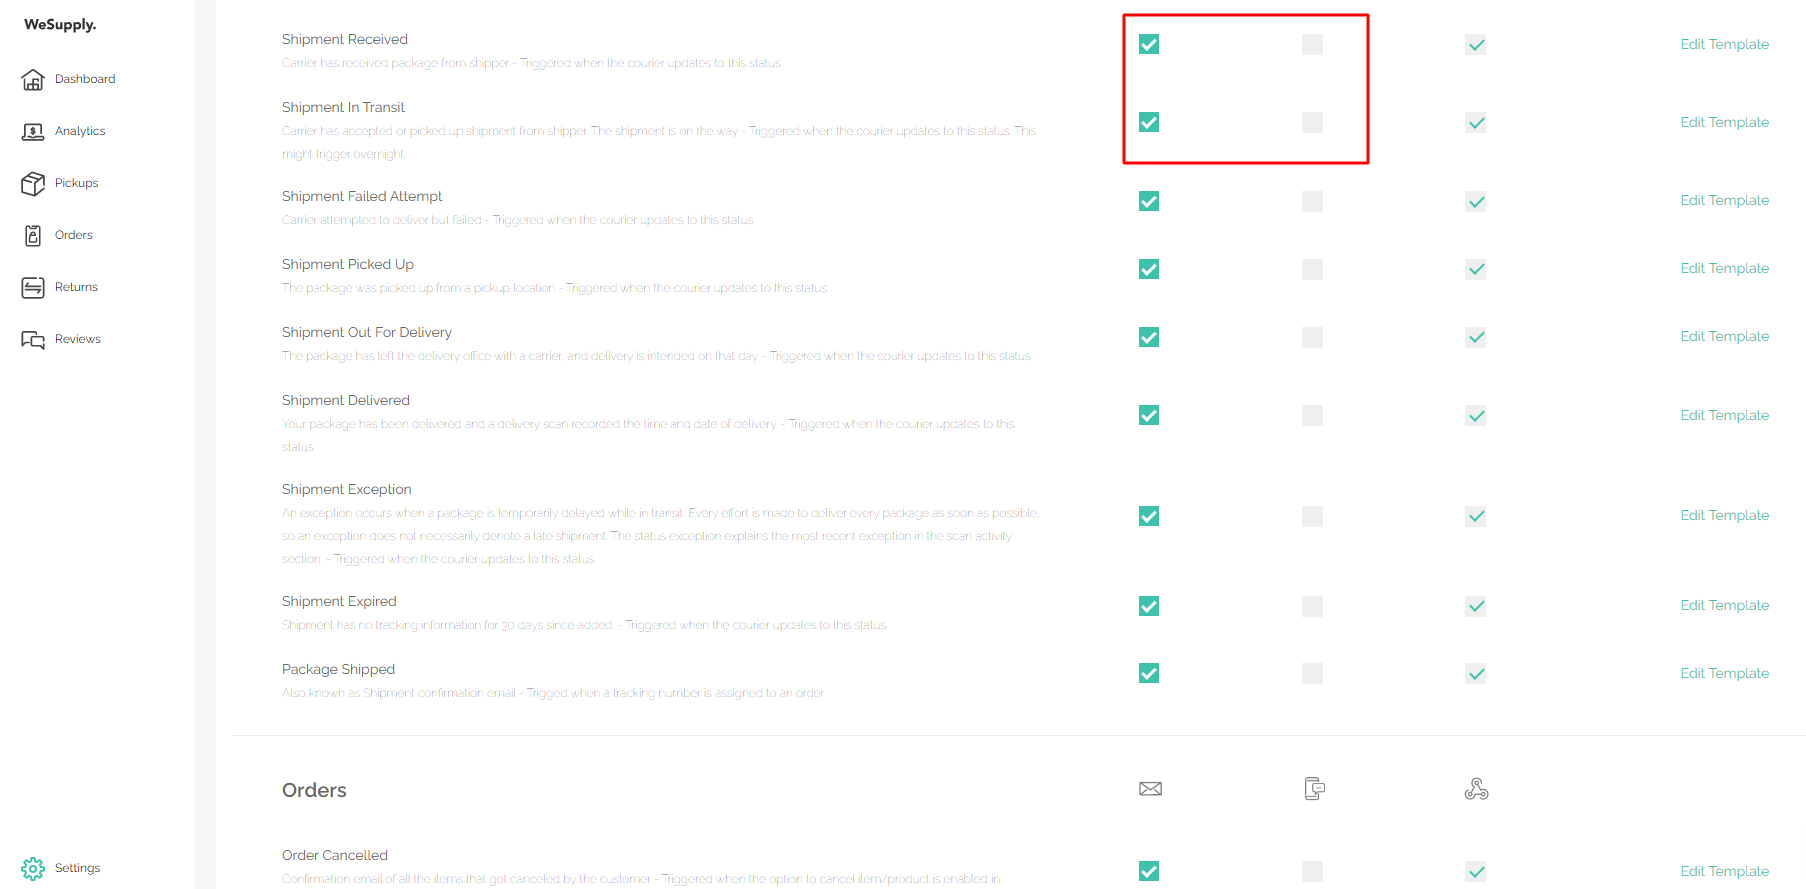1806x889 pixels.
Task: Uncheck email for Shipment Picked Up
Action: pos(1149,269)
